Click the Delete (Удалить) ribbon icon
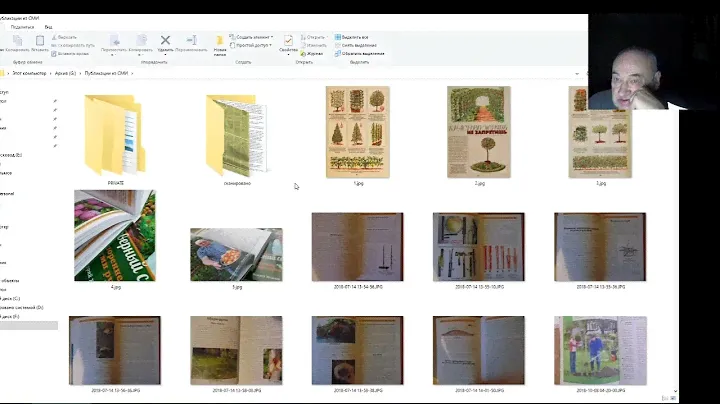The height and width of the screenshot is (404, 720). [x=166, y=42]
